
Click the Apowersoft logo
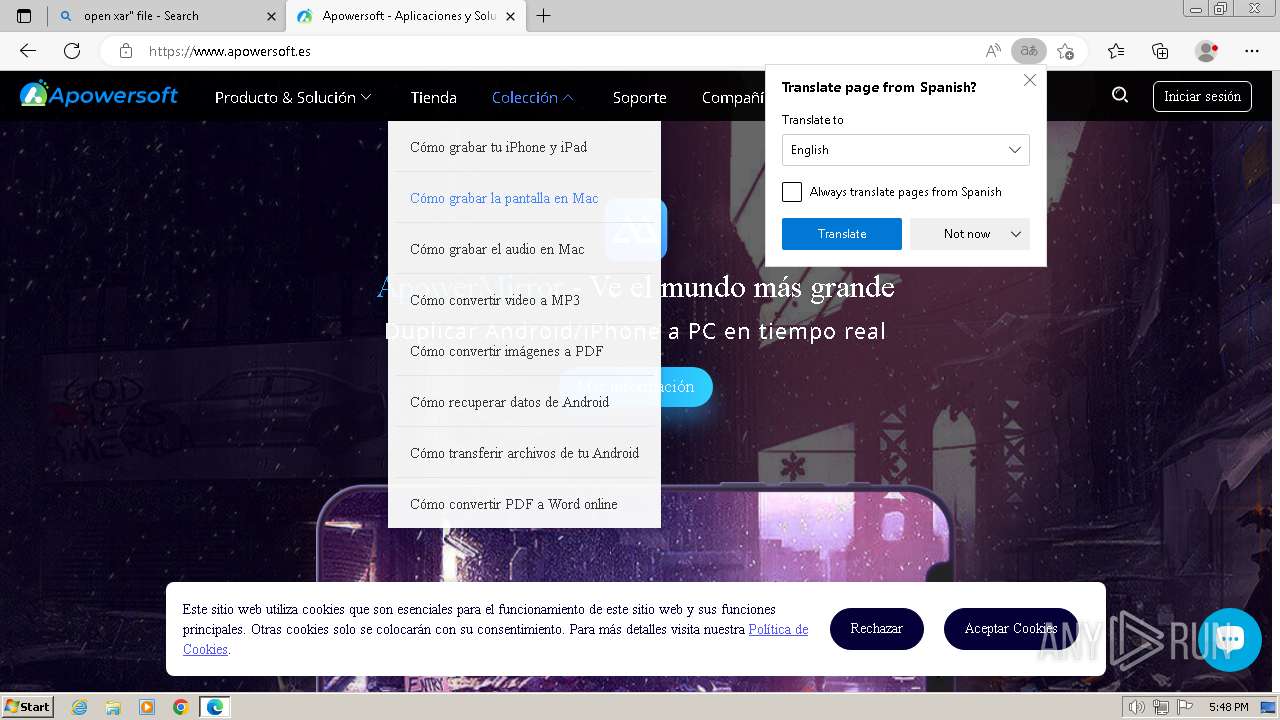pos(99,95)
